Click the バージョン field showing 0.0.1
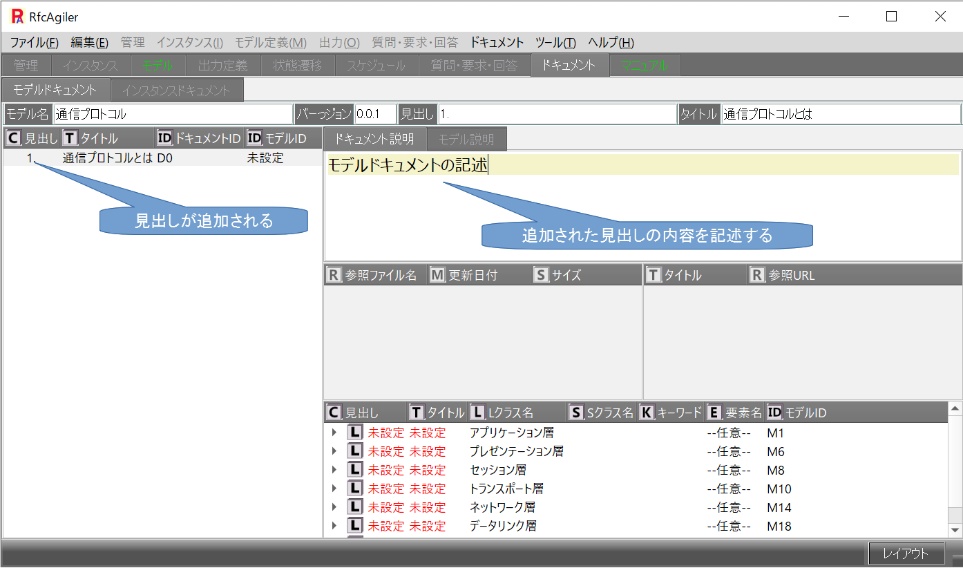This screenshot has height=568, width=963. (375, 114)
